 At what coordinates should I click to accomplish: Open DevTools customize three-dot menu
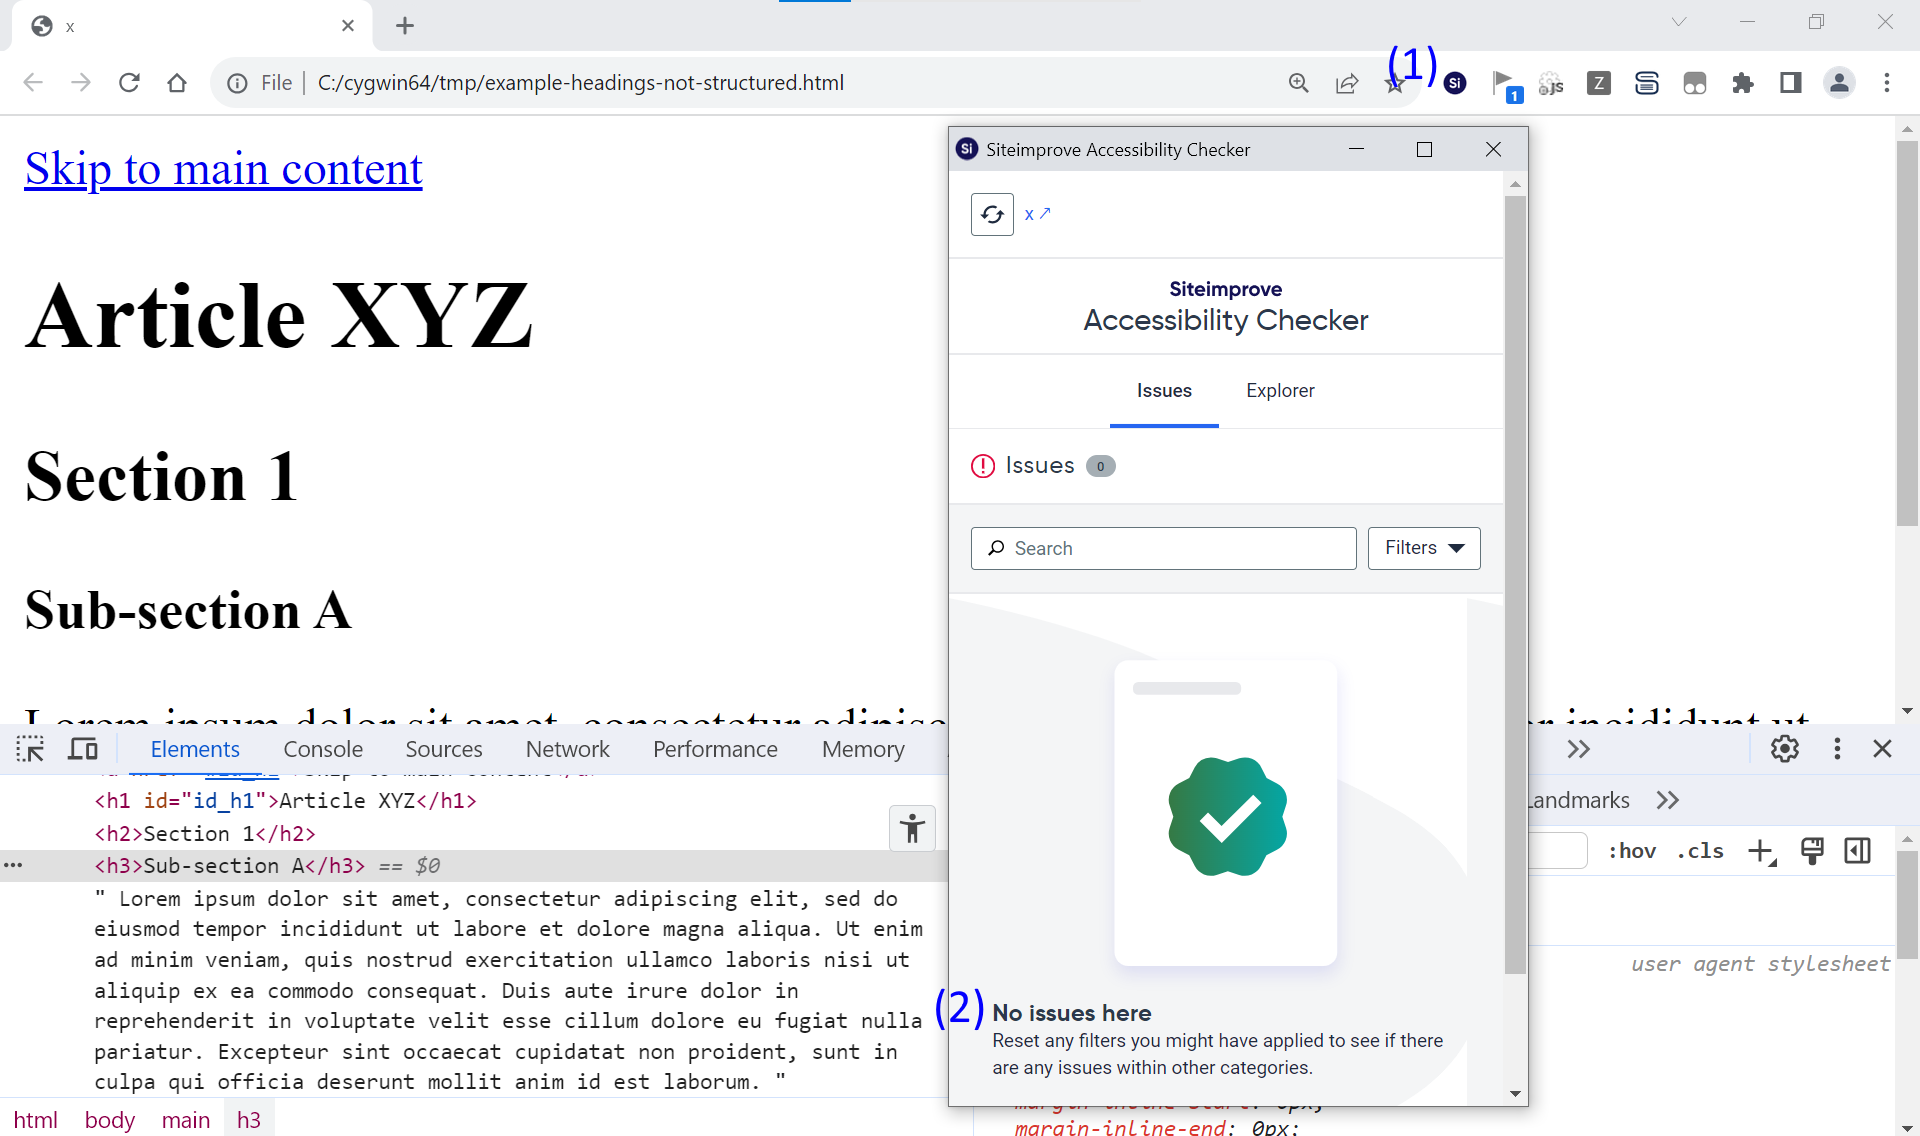[1837, 749]
